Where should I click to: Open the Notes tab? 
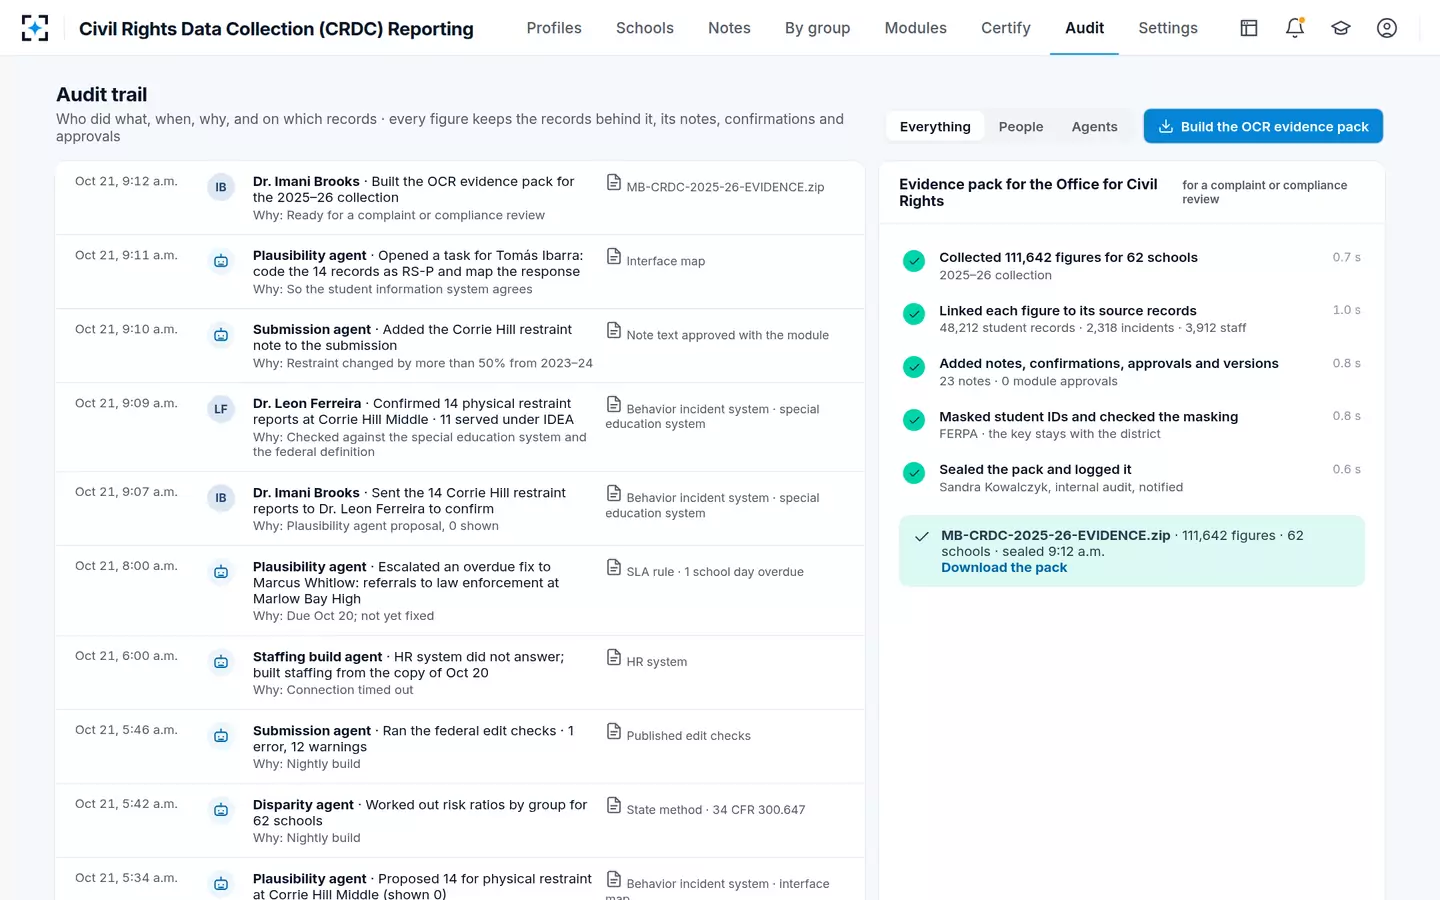[x=729, y=28]
